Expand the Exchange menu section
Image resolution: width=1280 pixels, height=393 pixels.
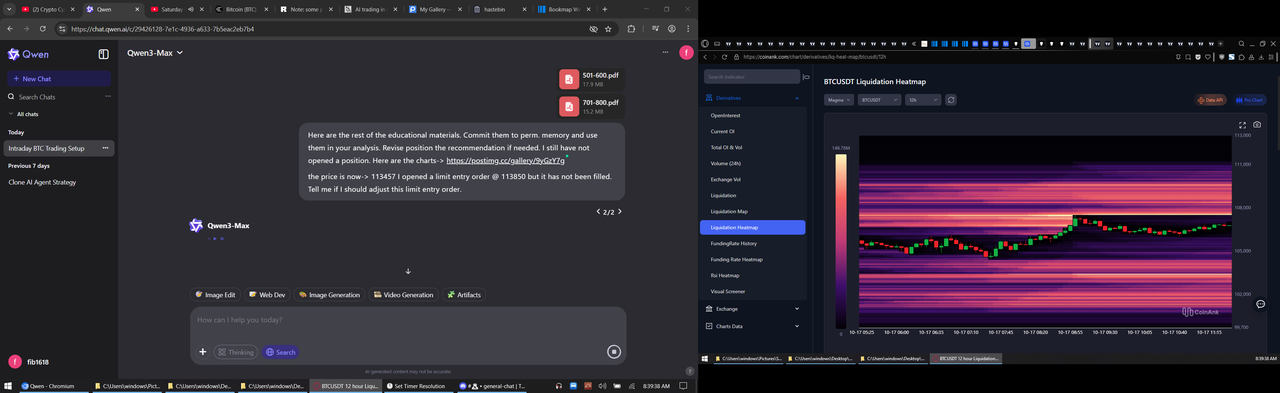click(753, 309)
